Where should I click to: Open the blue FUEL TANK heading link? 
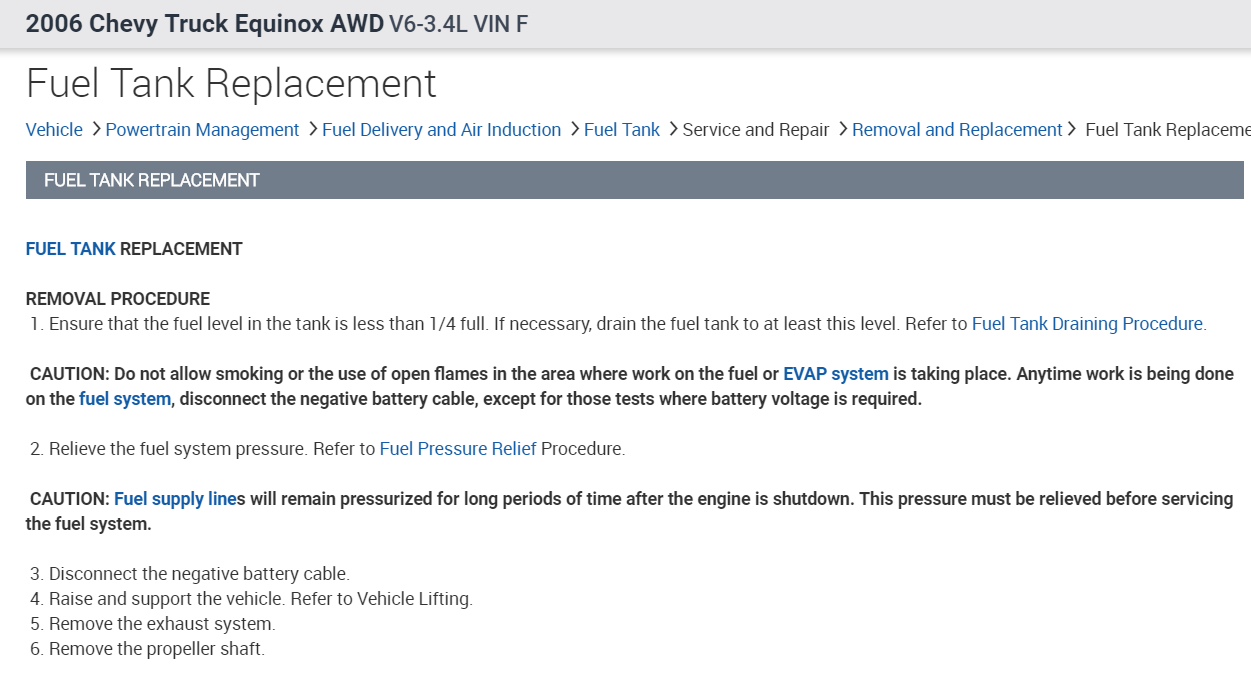pyautogui.click(x=71, y=249)
